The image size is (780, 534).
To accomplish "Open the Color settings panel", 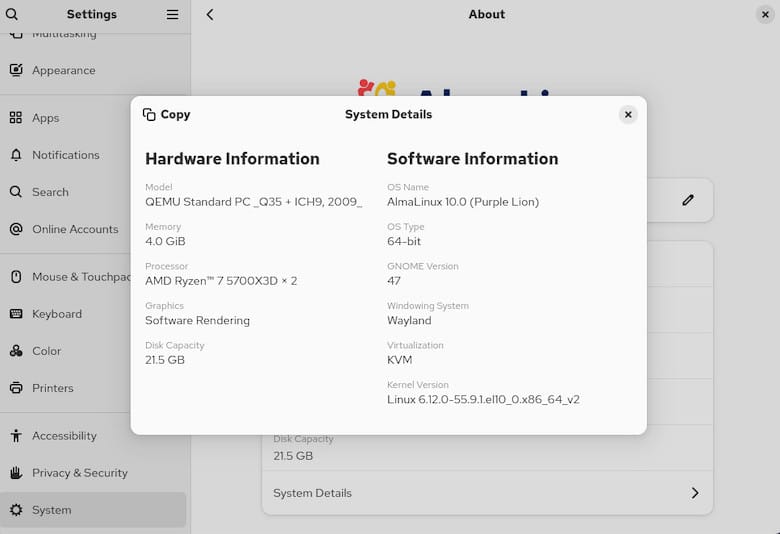I will (93, 351).
